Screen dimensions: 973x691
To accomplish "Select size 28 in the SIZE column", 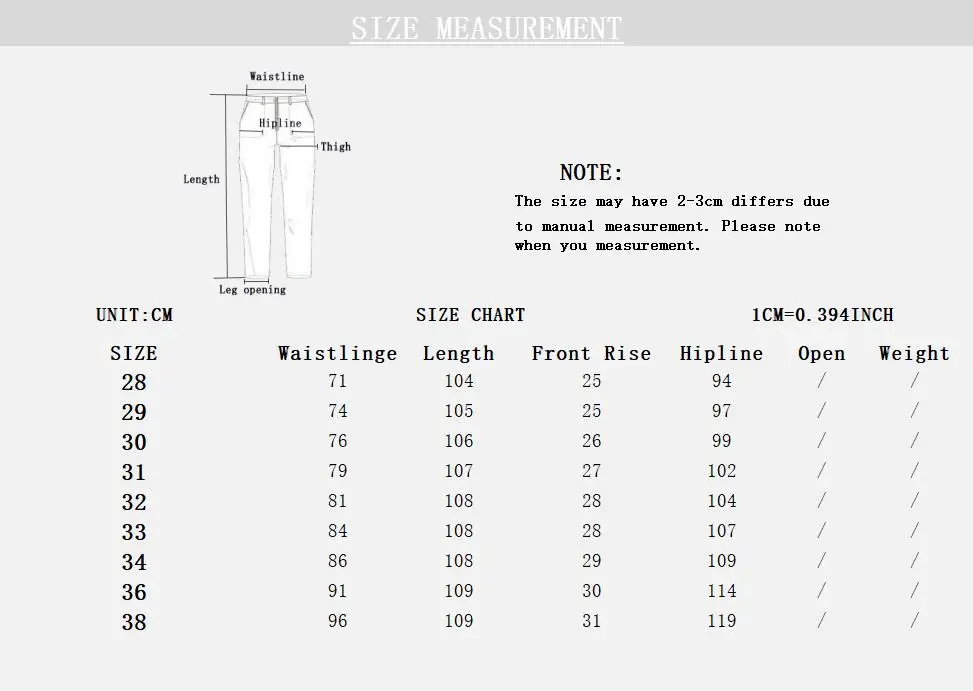I will [134, 382].
